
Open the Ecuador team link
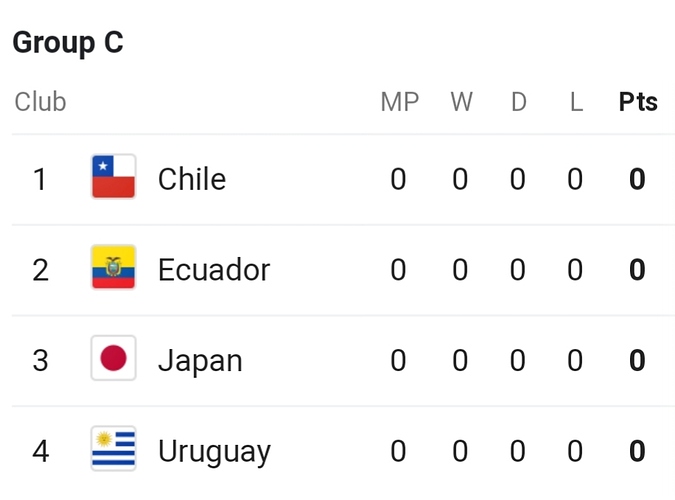point(214,270)
